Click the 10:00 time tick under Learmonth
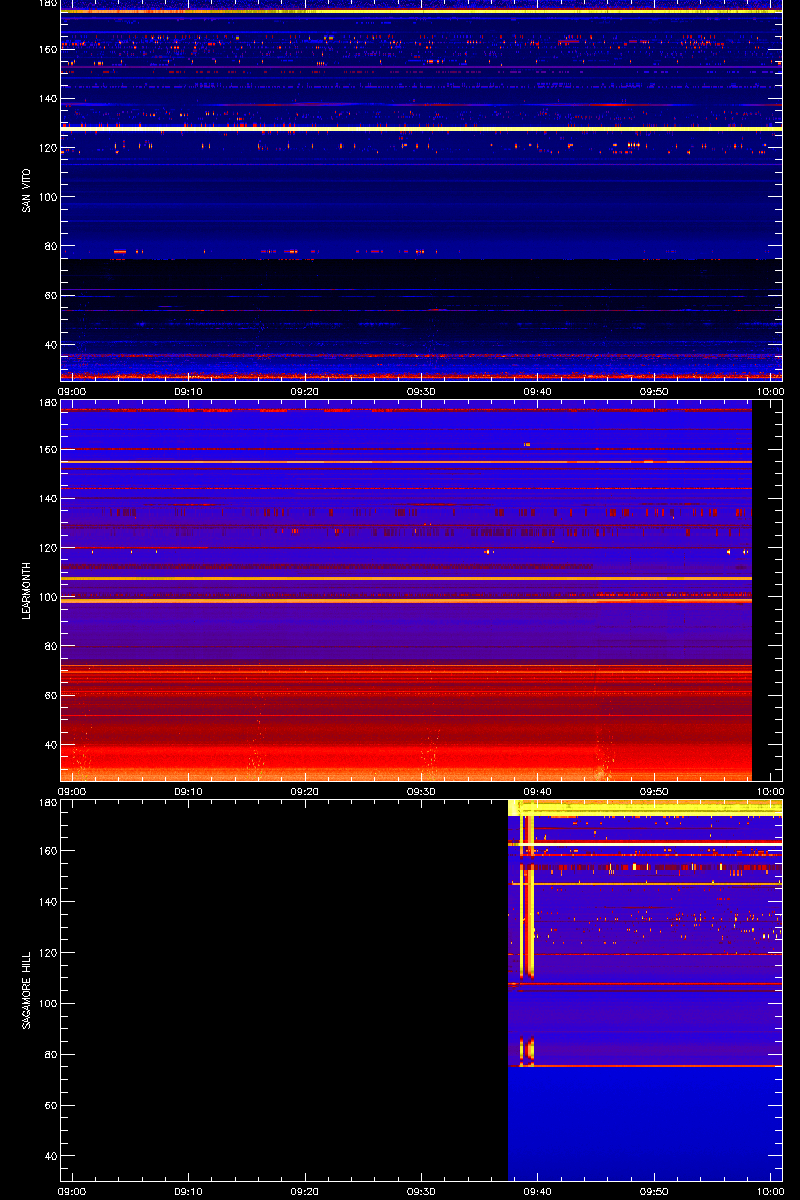The width and height of the screenshot is (800, 1200). [770, 792]
